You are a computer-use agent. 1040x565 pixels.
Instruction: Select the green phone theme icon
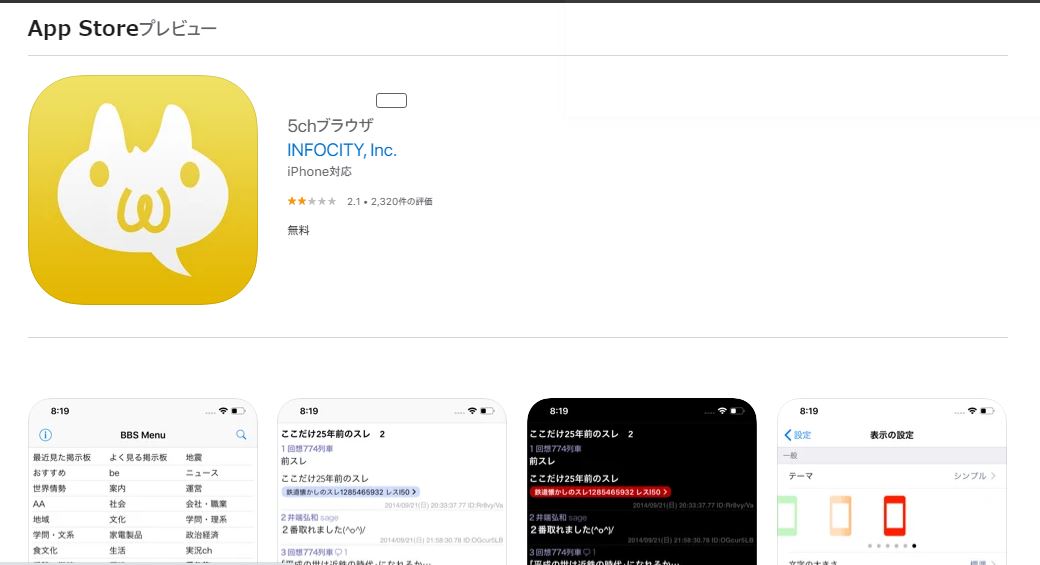click(x=787, y=515)
